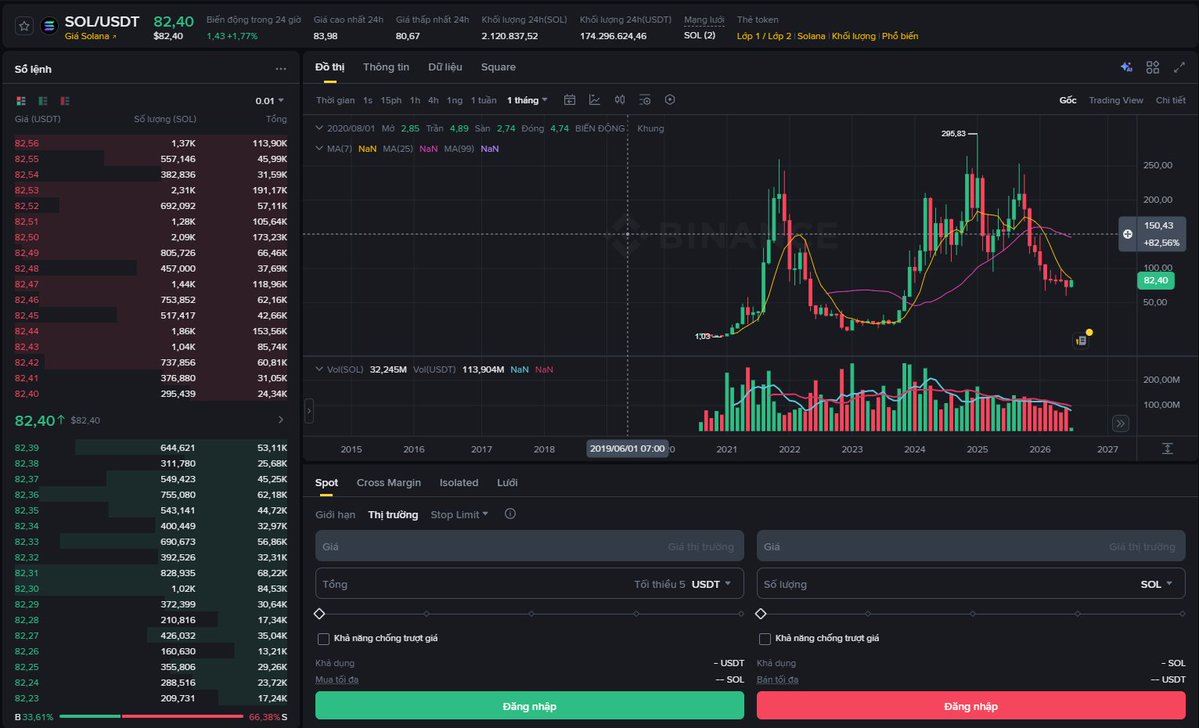1199x728 pixels.
Task: Open the news note icon on chart
Action: (1081, 340)
